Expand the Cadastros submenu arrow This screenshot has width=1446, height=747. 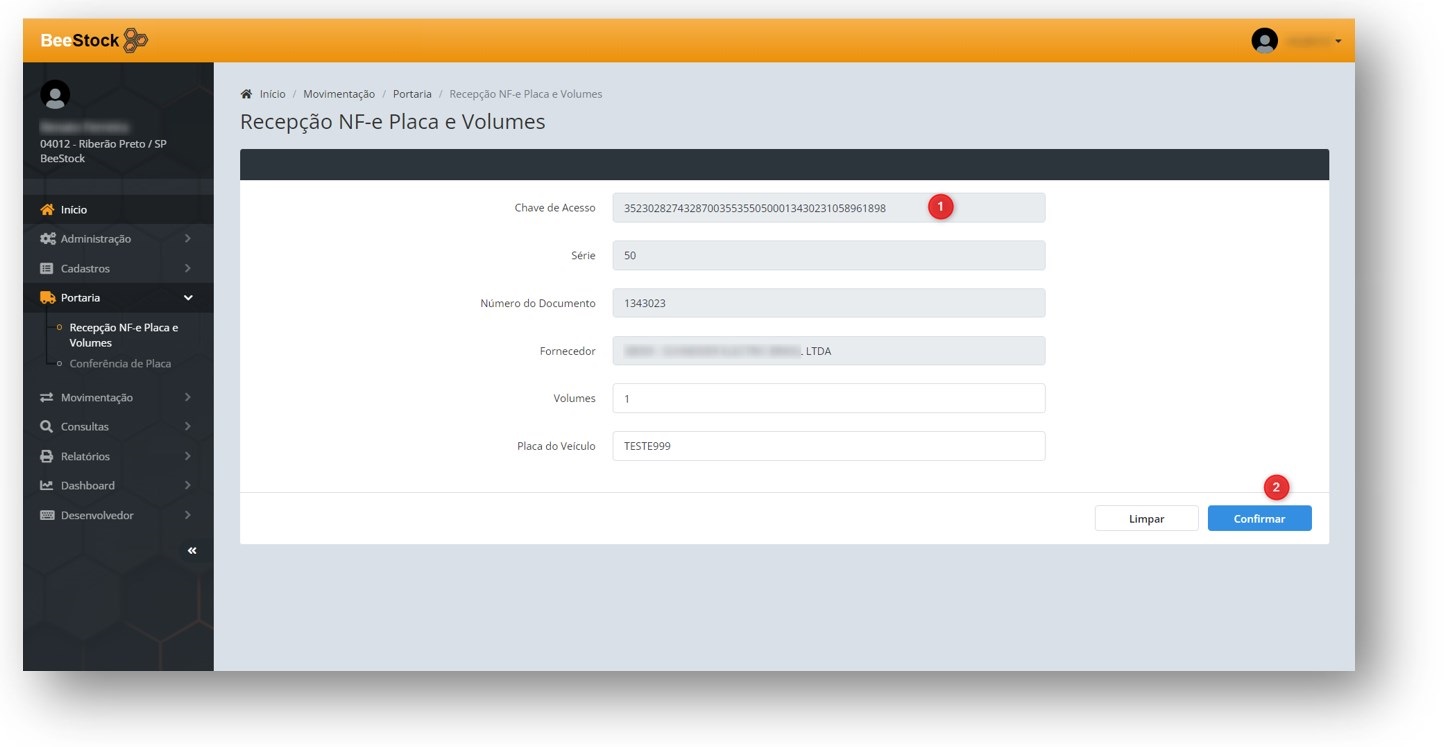click(x=188, y=269)
